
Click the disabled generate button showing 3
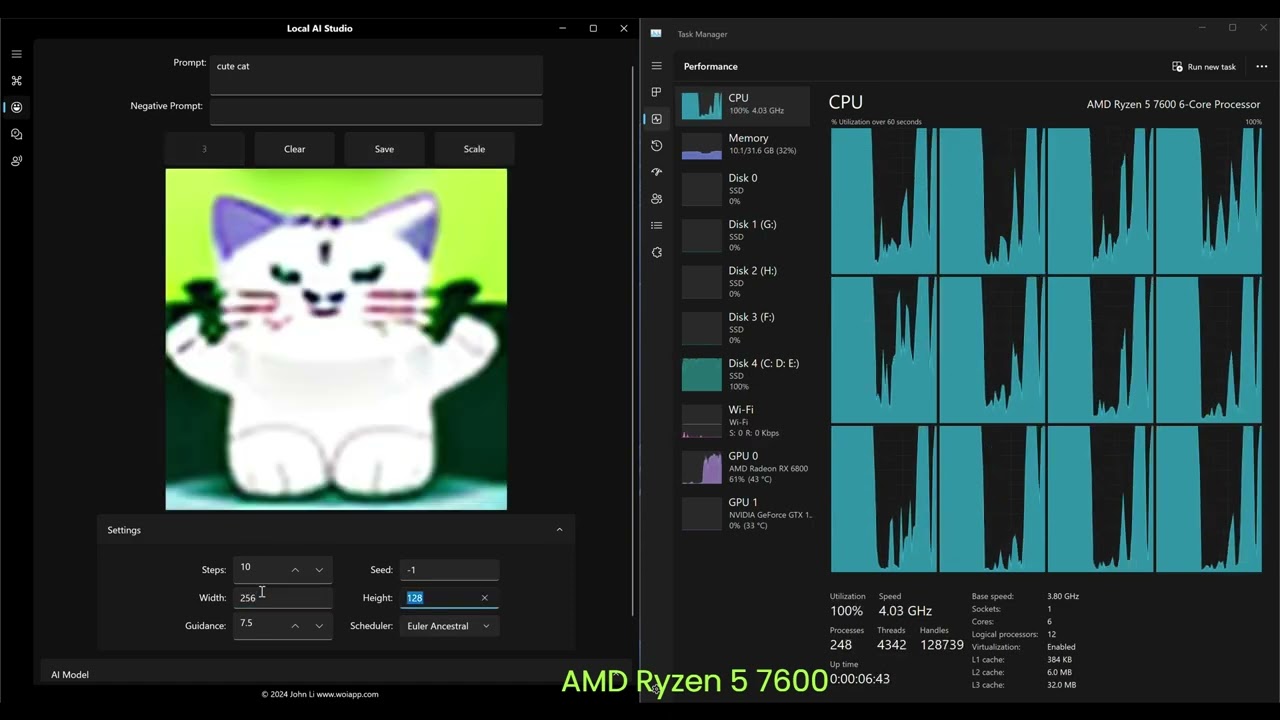click(204, 149)
